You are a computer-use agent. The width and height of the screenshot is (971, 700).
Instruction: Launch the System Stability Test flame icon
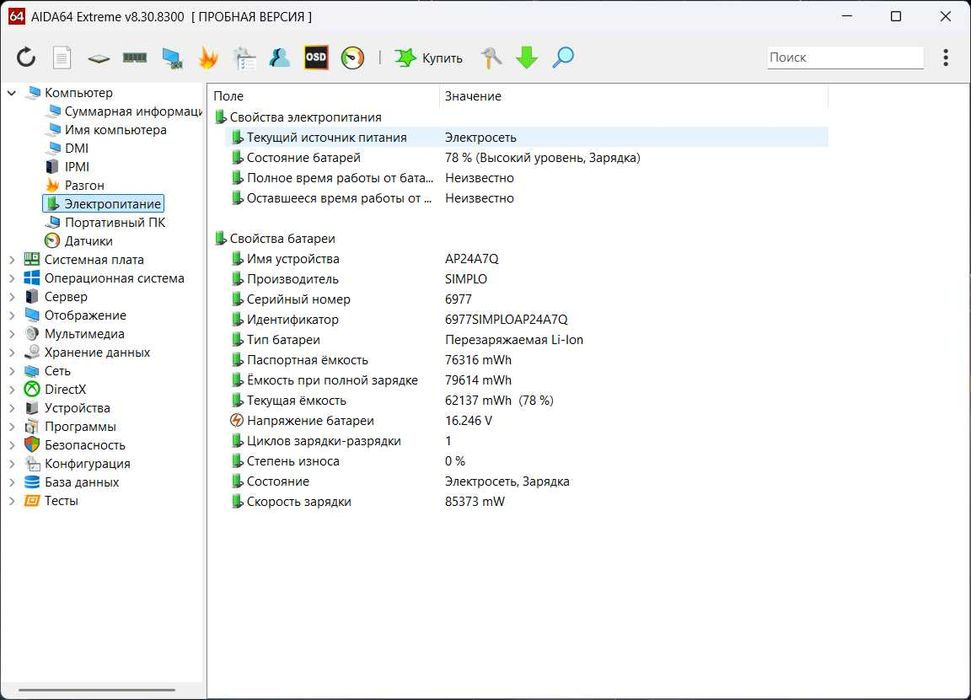[x=208, y=58]
